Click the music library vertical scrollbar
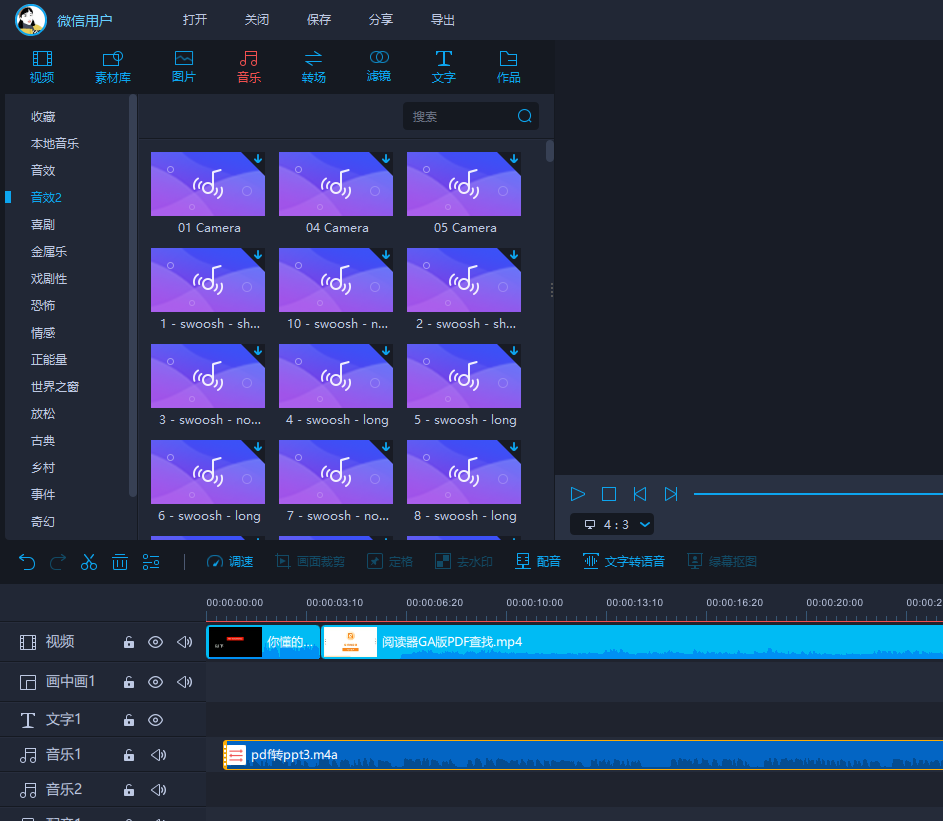Viewport: 943px width, 821px height. pyautogui.click(x=550, y=151)
